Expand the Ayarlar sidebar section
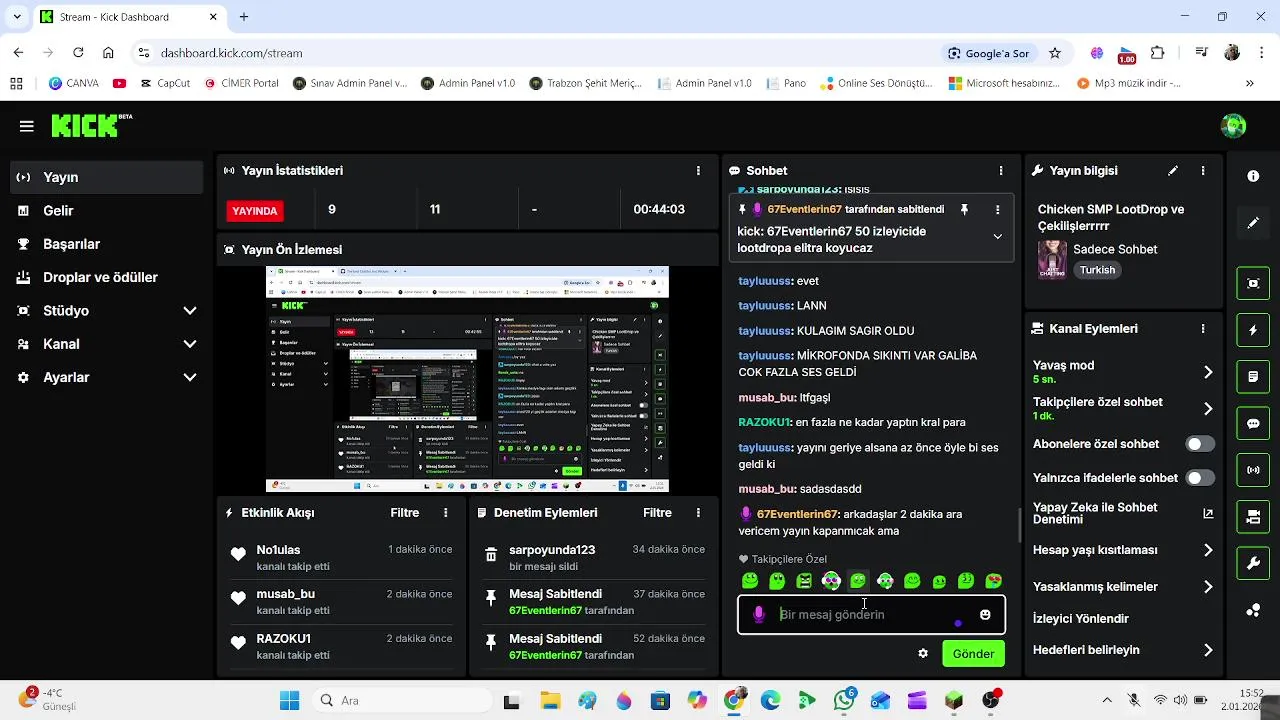The width and height of the screenshot is (1280, 720). point(190,377)
